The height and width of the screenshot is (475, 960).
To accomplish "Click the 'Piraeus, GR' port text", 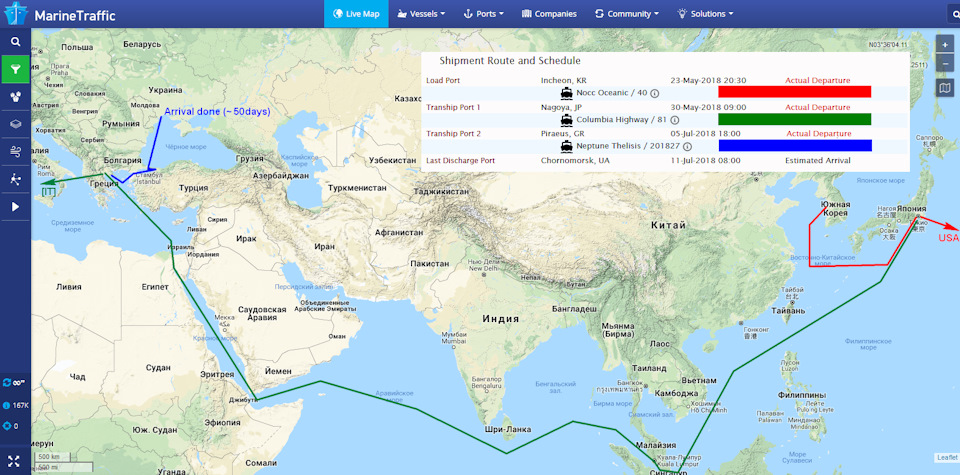I will coord(563,133).
